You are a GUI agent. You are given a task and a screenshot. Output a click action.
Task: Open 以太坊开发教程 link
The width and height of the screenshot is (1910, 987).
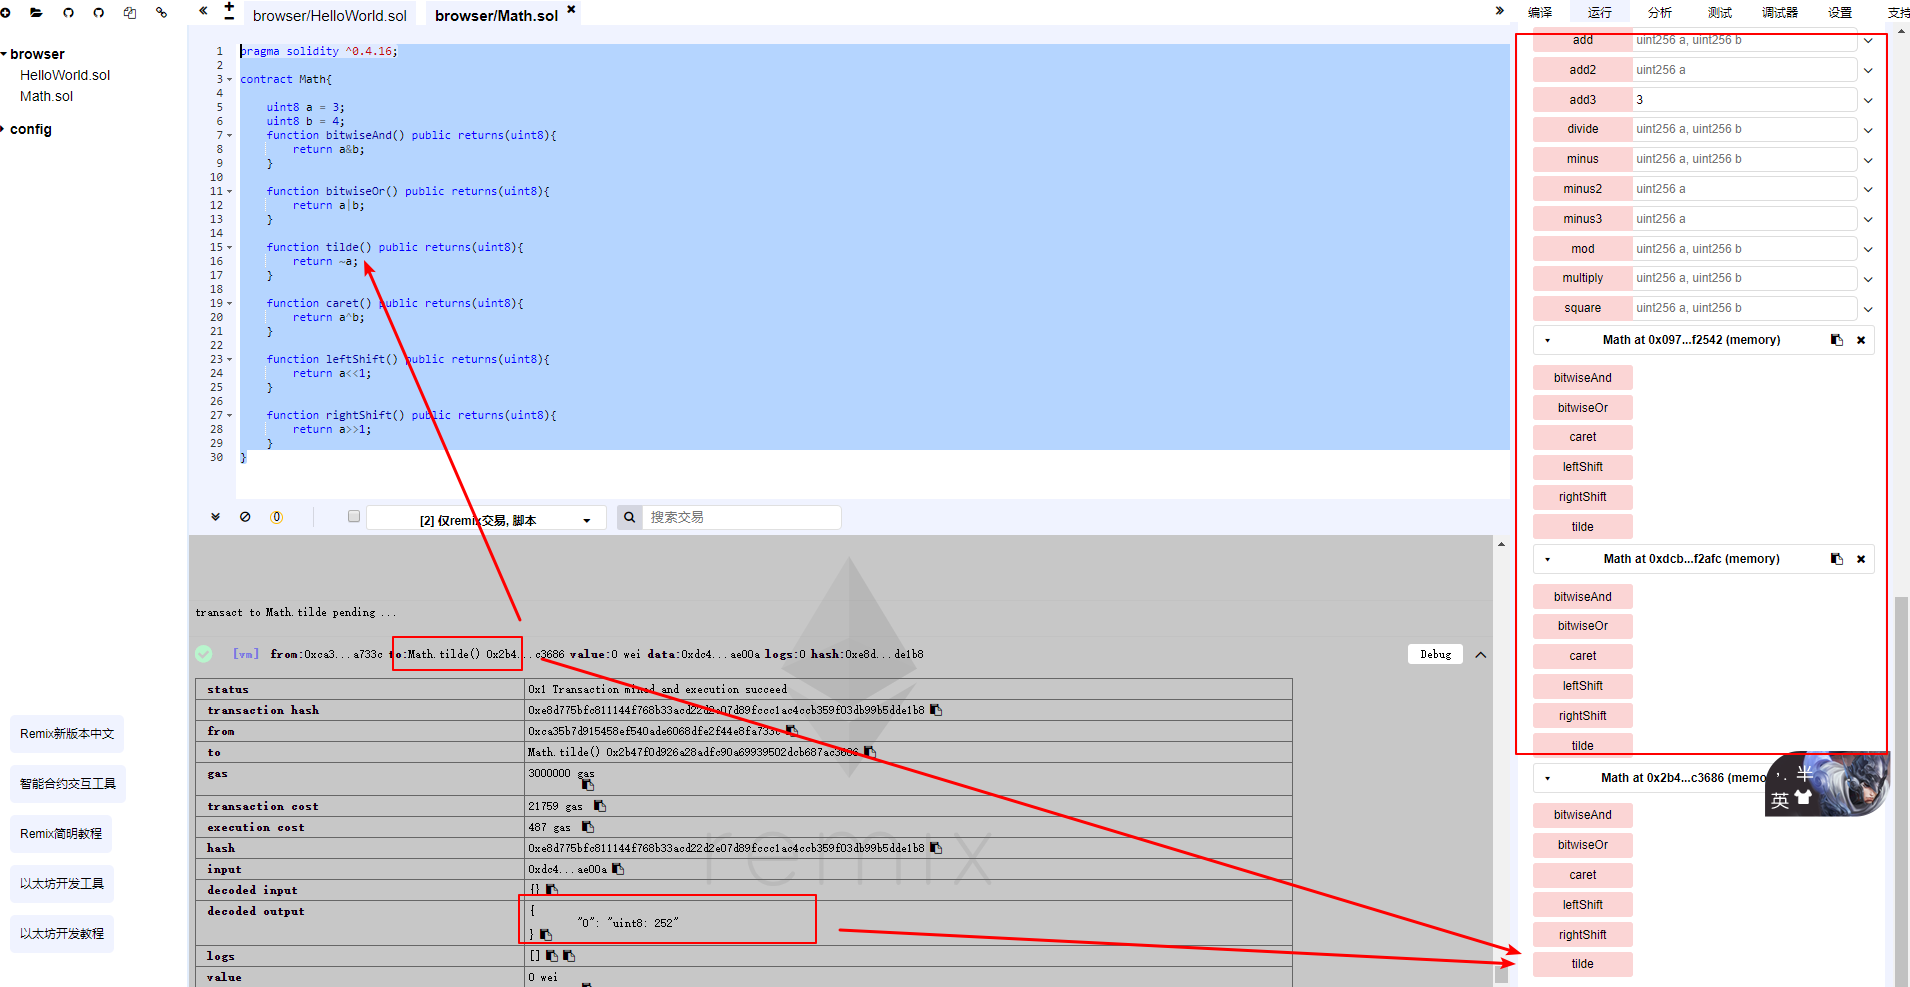62,934
